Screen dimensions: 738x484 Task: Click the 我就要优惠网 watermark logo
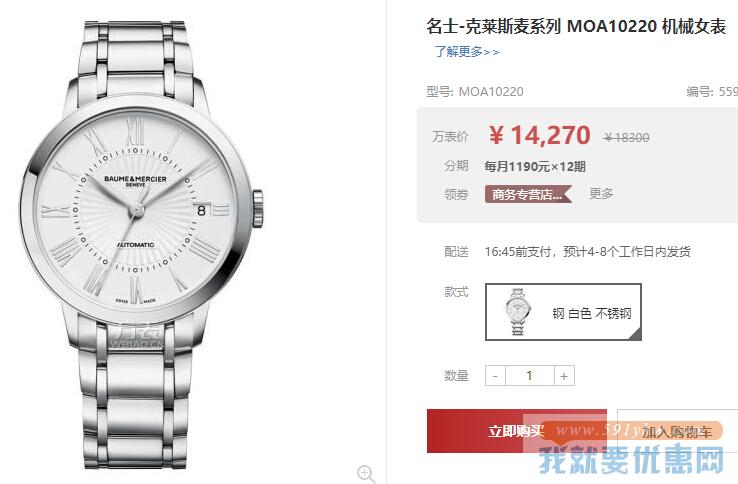click(x=631, y=459)
